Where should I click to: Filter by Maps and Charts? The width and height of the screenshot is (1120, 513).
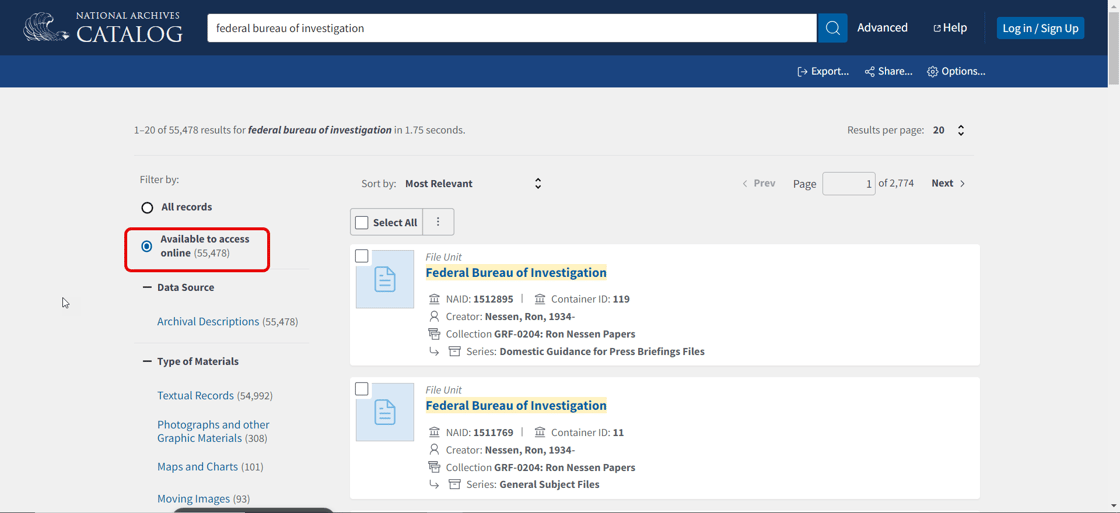(197, 467)
